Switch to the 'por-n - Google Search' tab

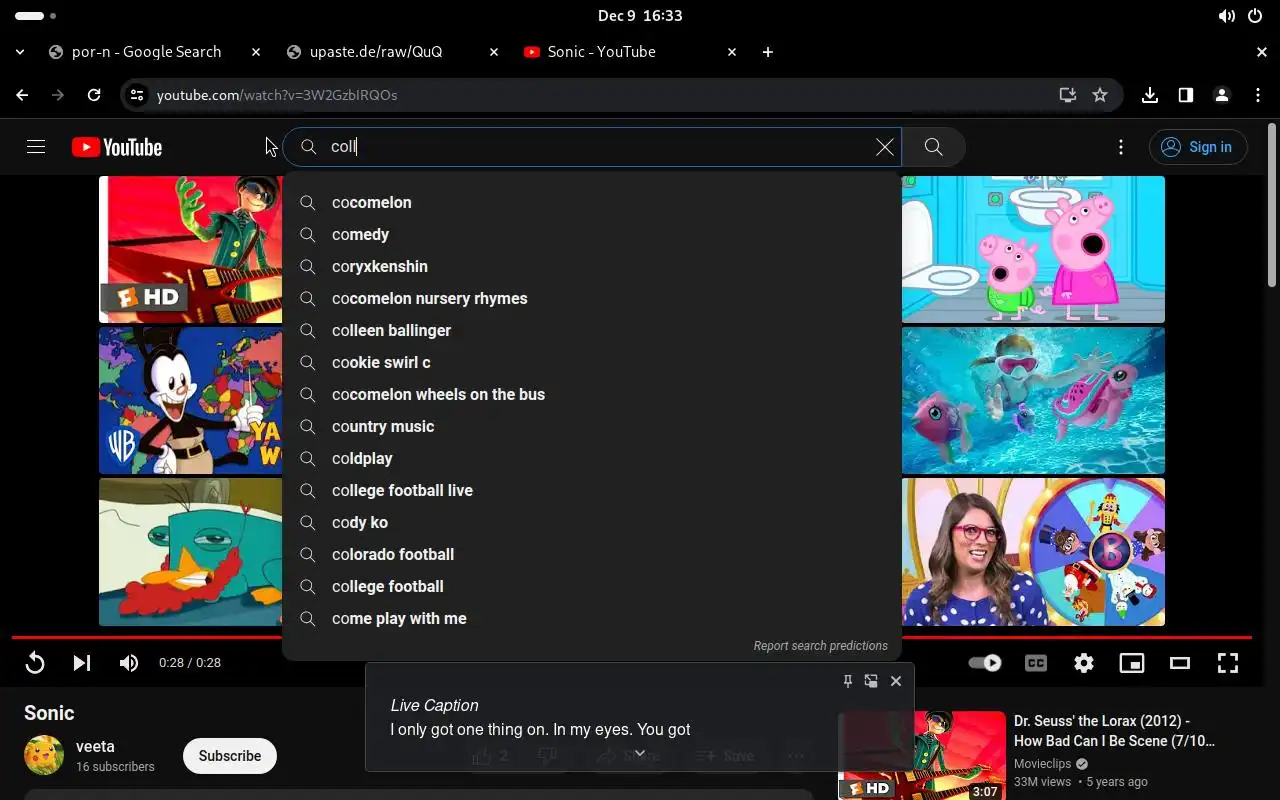click(x=145, y=52)
